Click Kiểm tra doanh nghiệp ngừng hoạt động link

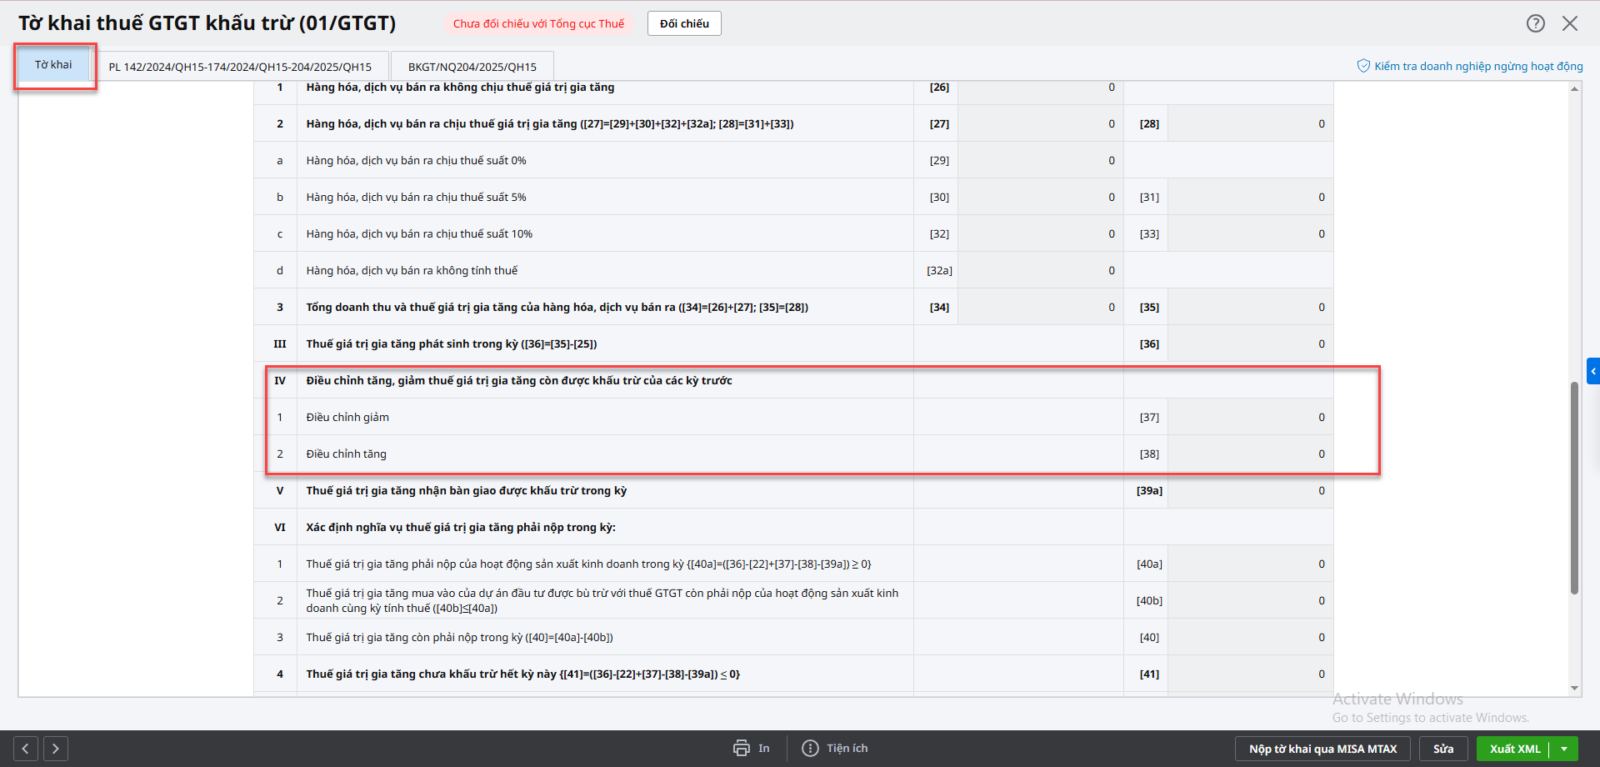click(x=1478, y=66)
